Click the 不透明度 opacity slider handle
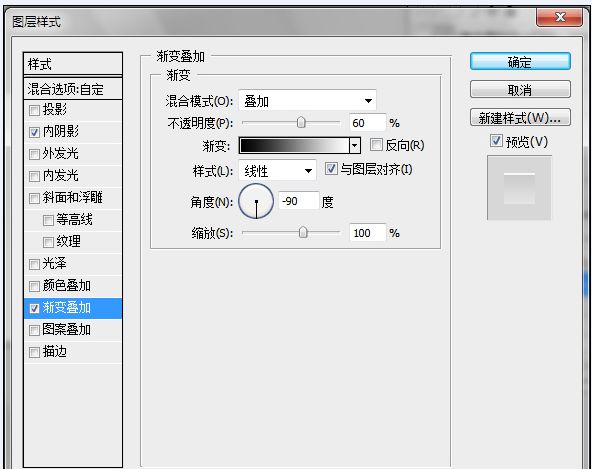 (x=301, y=122)
